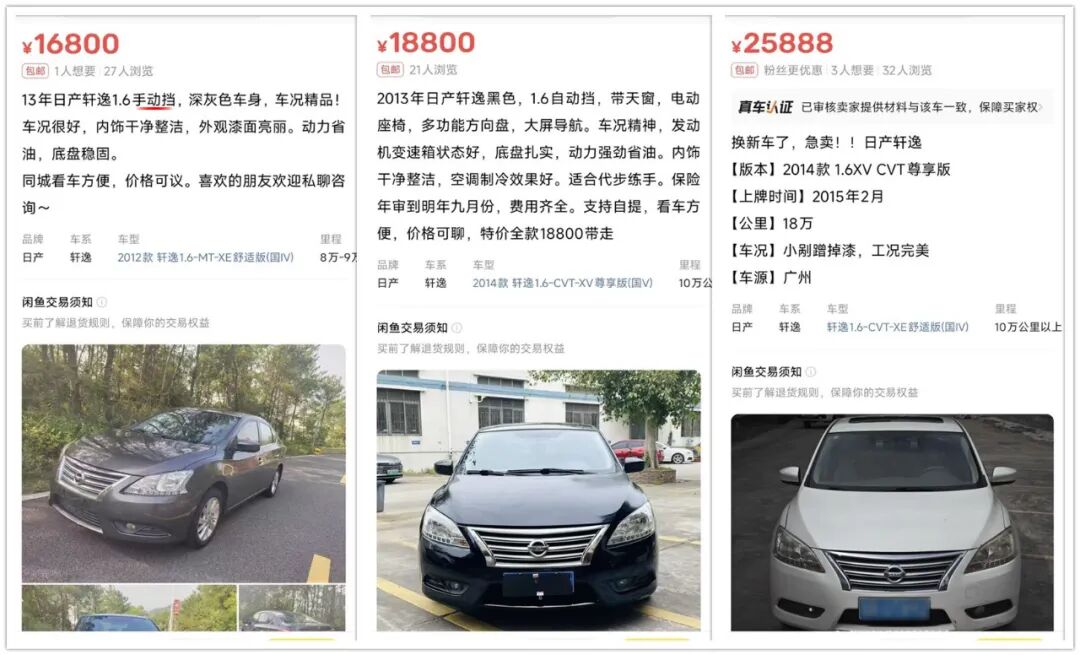This screenshot has height=655, width=1080.
Task: Open the bottom-left small thumbnail of first listing
Action: click(x=129, y=607)
